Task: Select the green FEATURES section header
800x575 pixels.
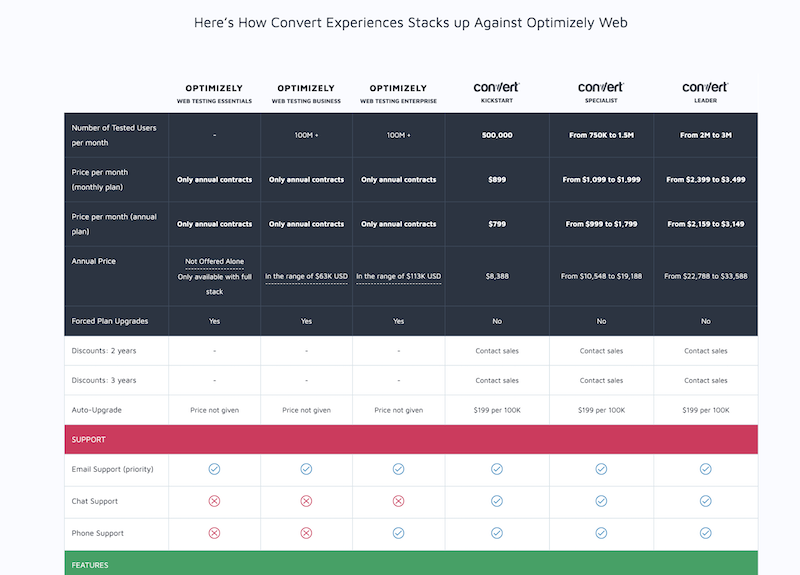Action: click(411, 563)
